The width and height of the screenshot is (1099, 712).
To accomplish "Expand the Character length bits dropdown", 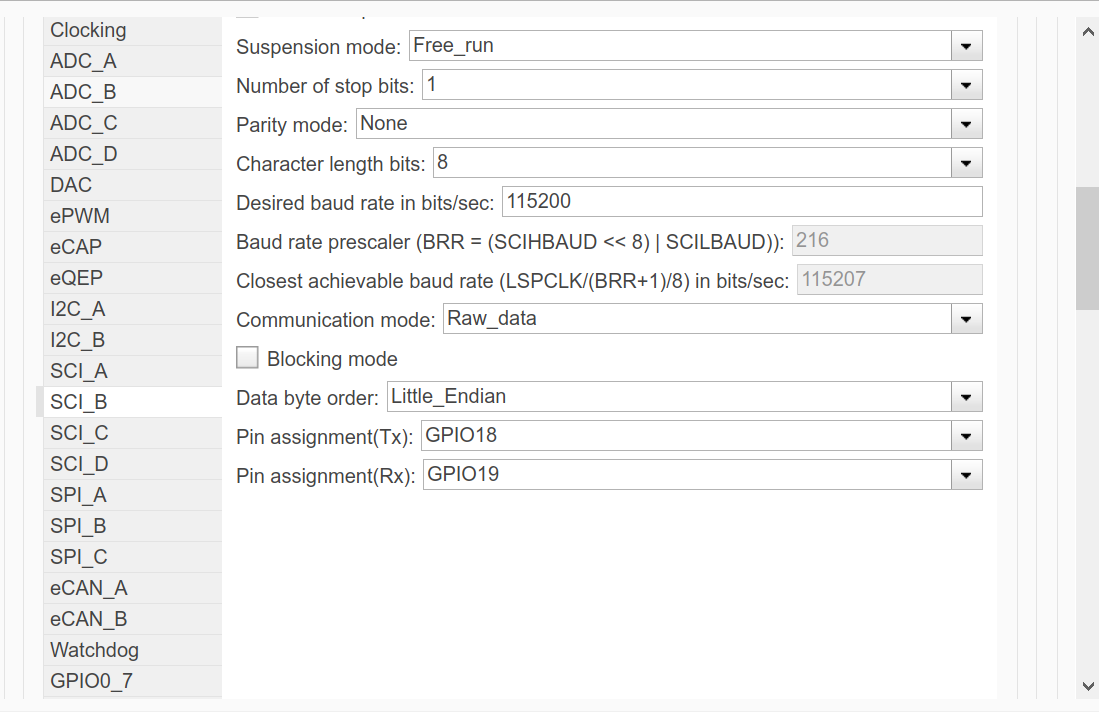I will (x=966, y=163).
